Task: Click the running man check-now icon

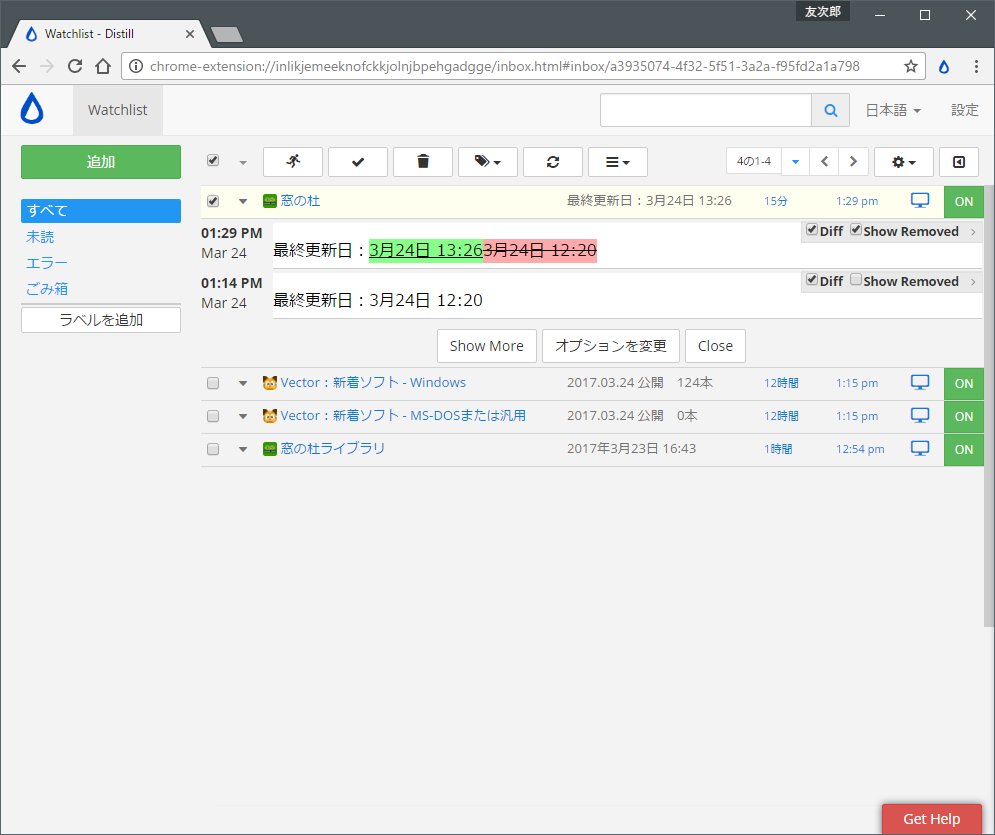Action: pyautogui.click(x=293, y=162)
